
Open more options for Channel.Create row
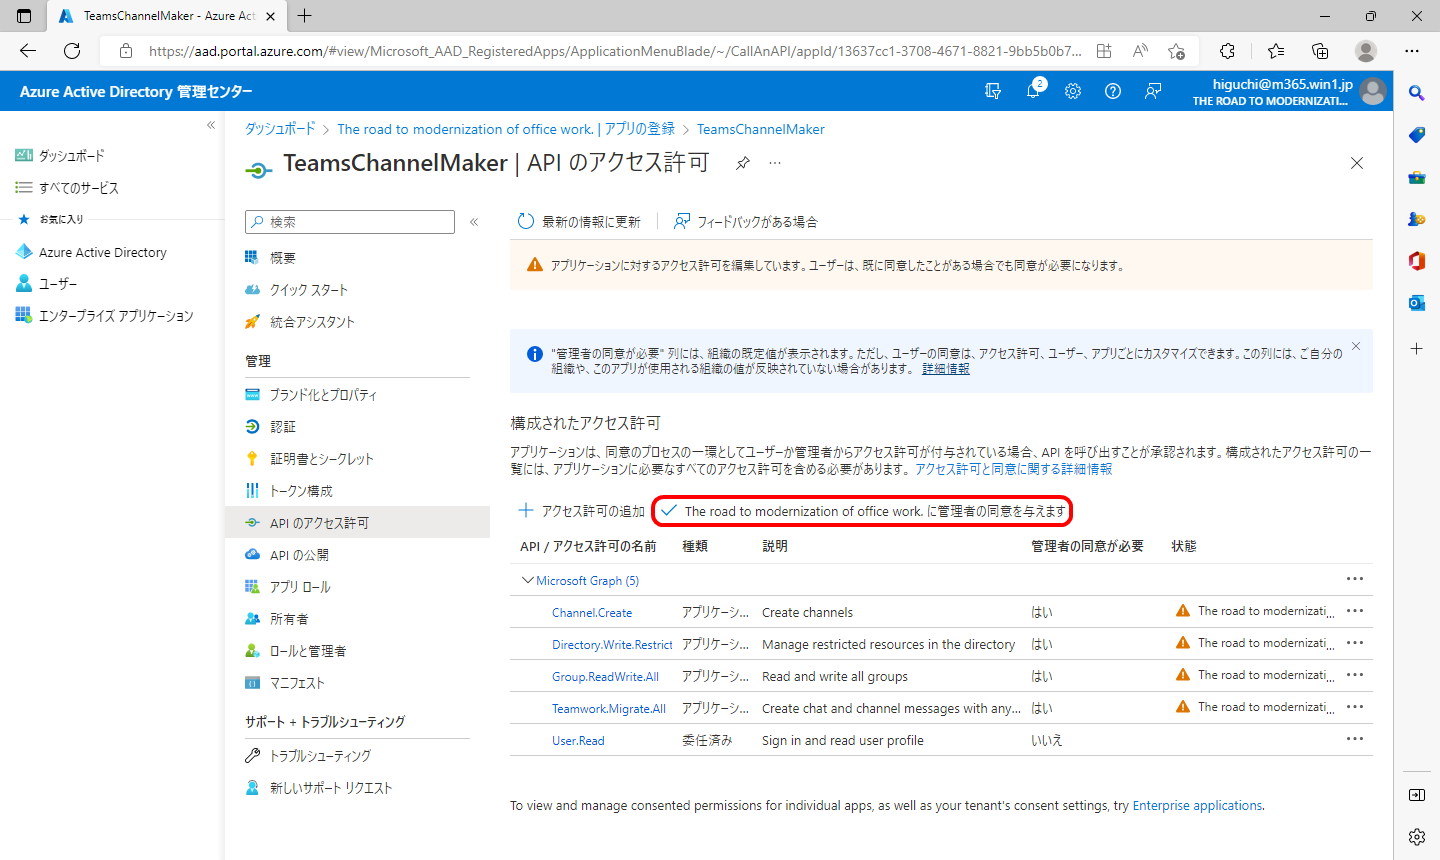click(x=1355, y=611)
